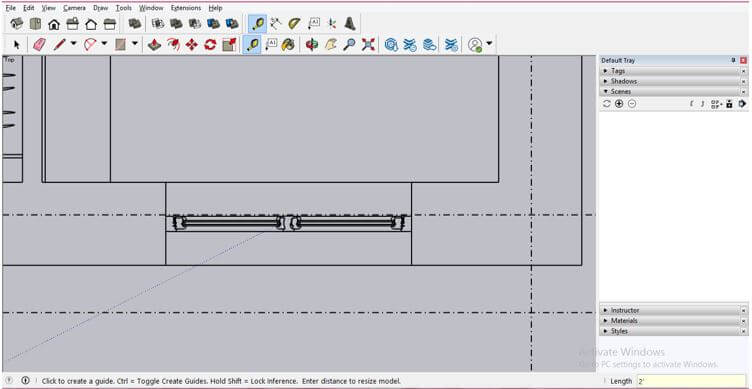
Task: Open the Line tool dropdown arrow
Action: [73, 44]
